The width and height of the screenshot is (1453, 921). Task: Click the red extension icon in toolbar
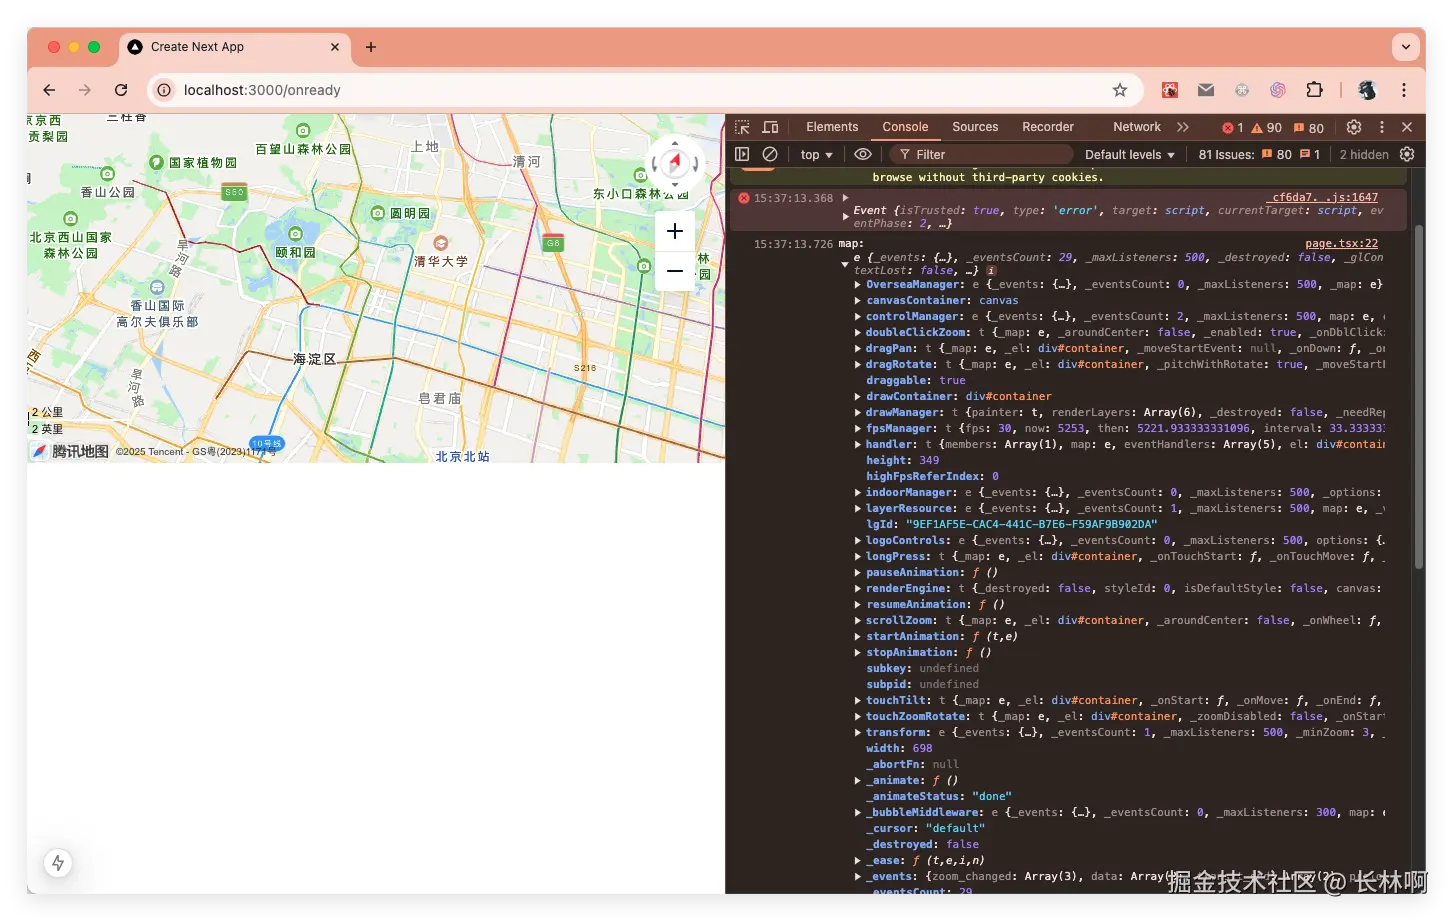pyautogui.click(x=1170, y=90)
